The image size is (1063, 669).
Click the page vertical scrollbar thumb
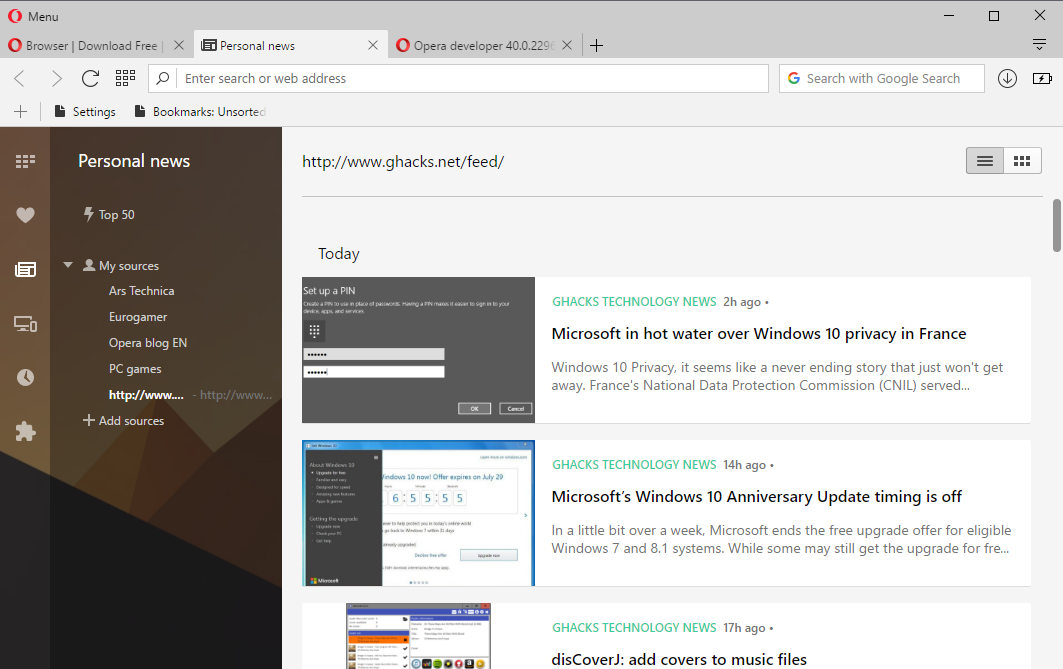[1057, 226]
